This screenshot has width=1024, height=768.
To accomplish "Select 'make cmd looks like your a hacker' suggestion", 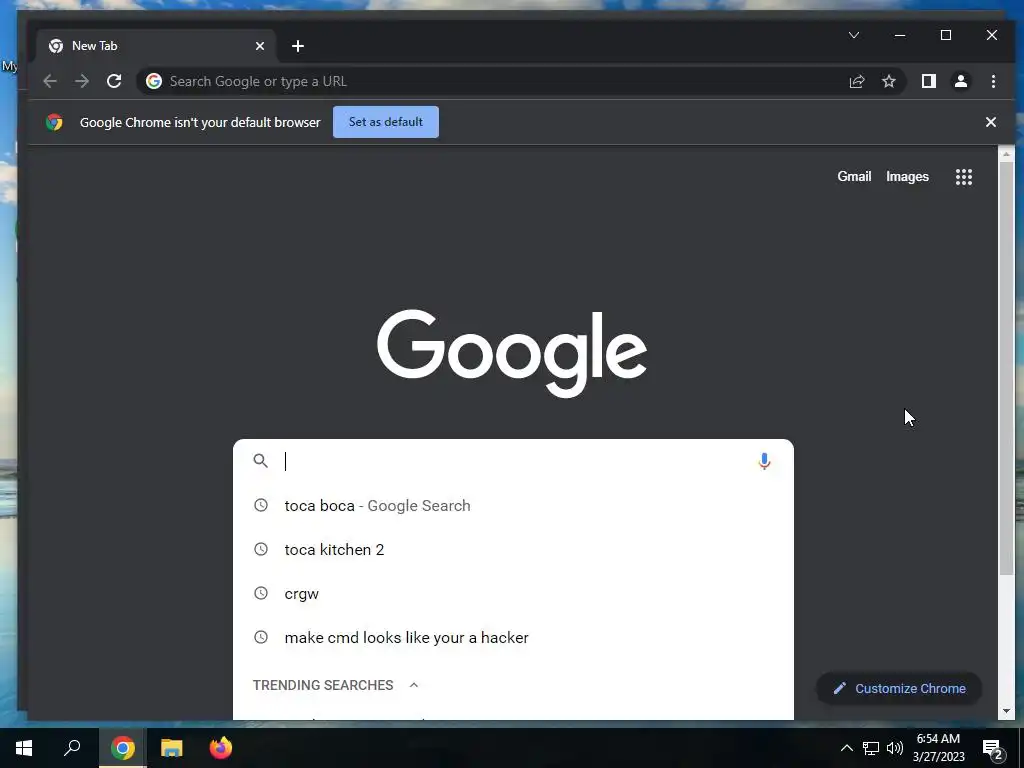I will click(x=513, y=637).
